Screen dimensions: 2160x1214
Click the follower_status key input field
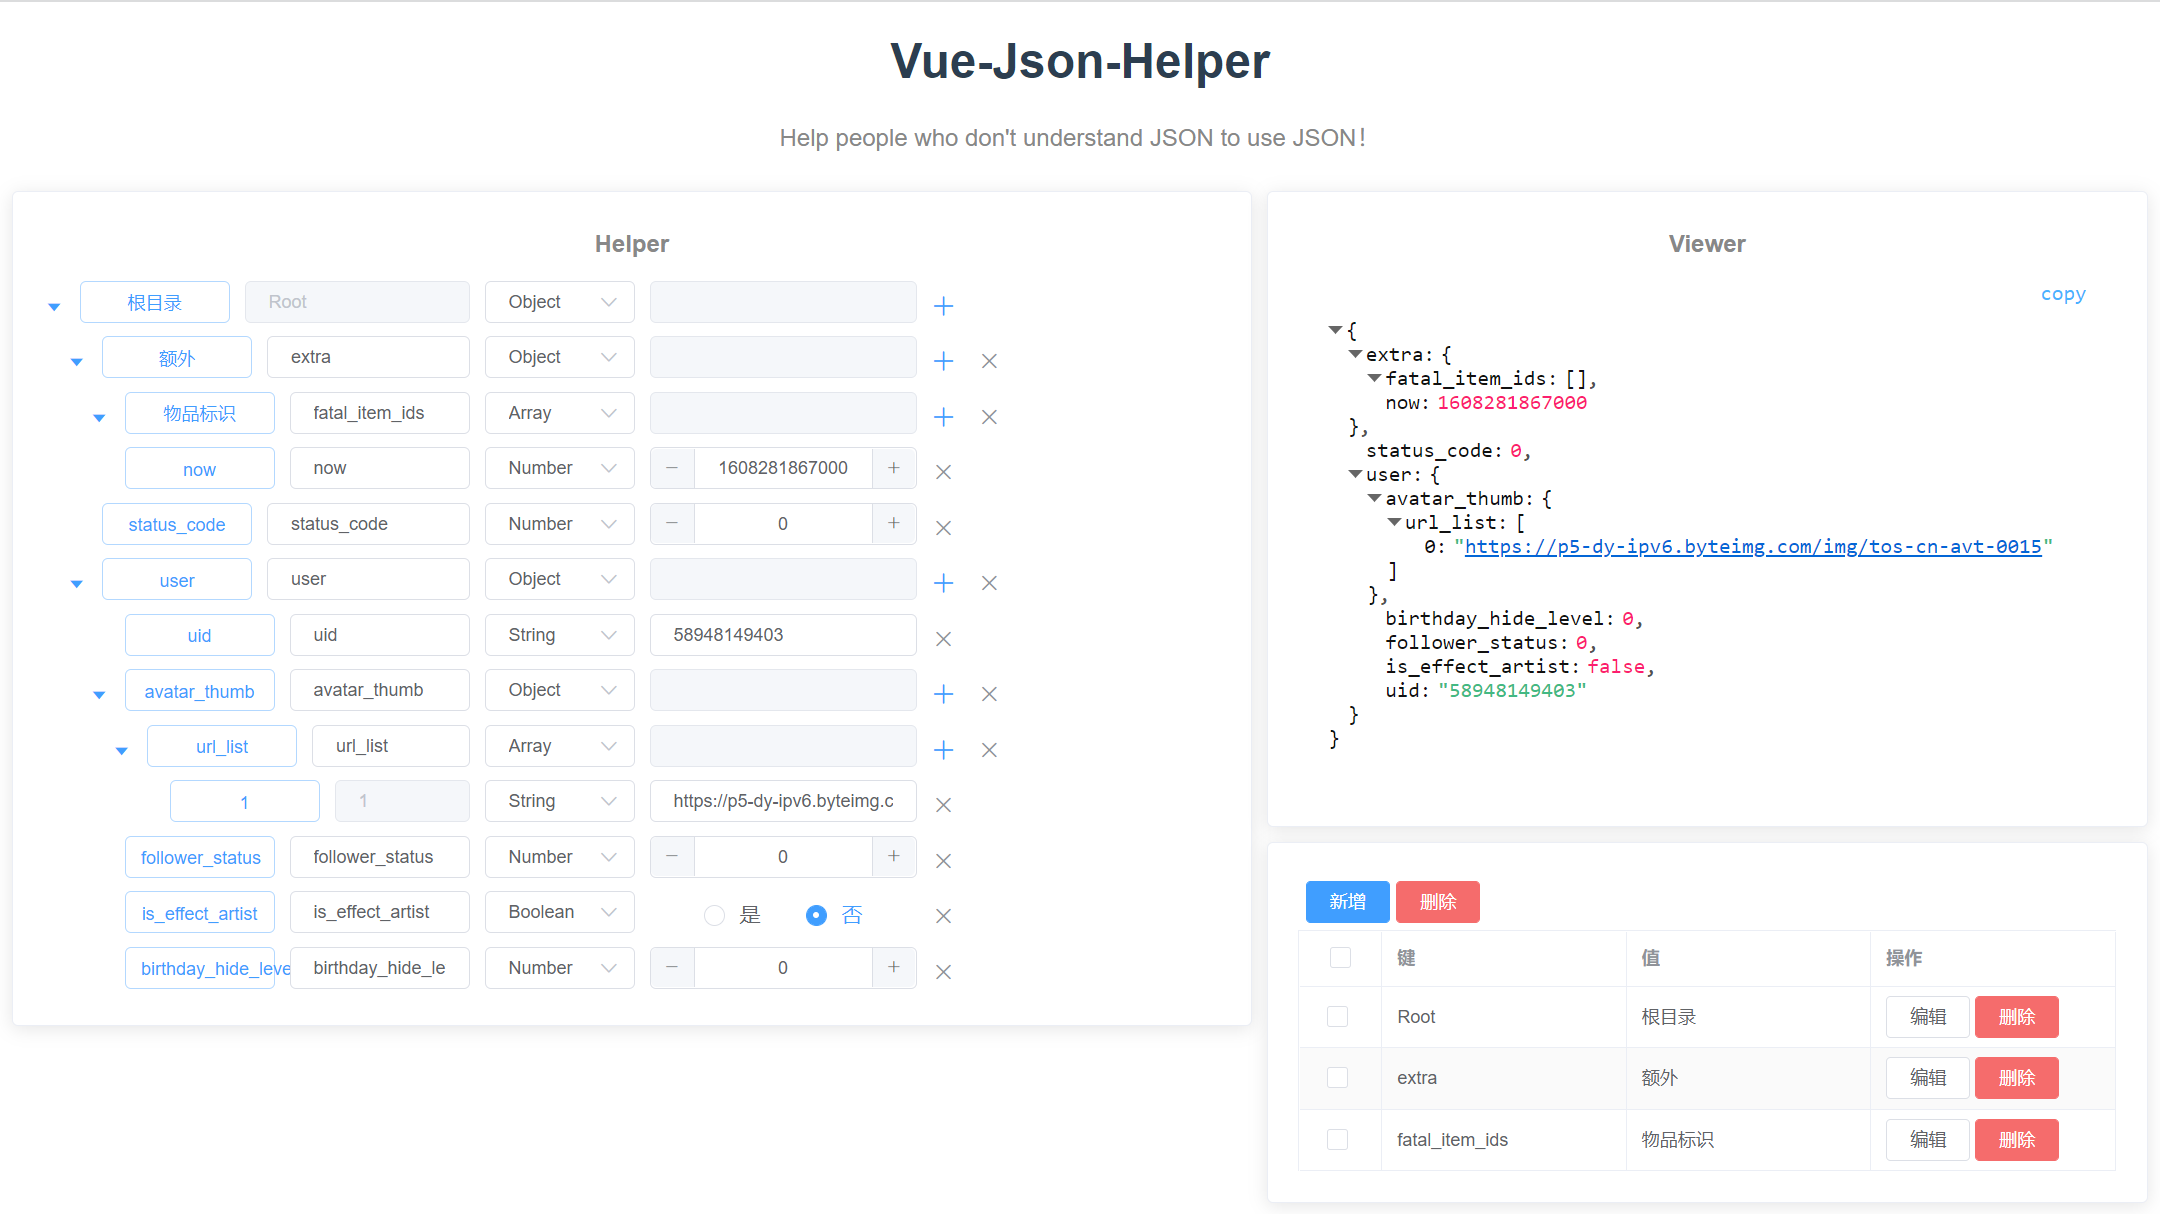(379, 857)
